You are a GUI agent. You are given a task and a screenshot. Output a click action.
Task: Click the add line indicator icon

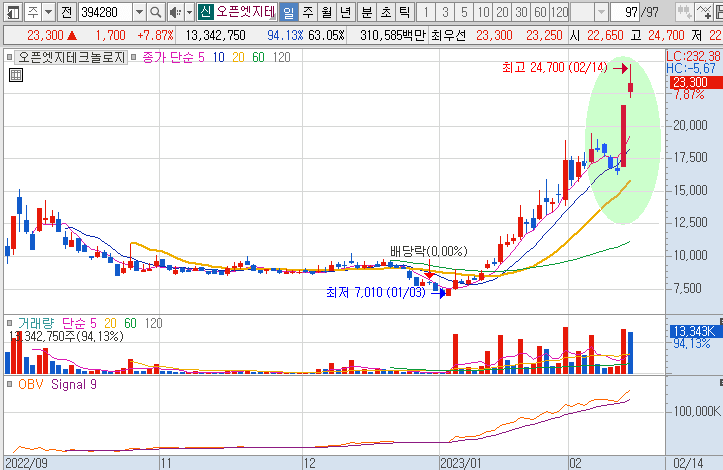click(x=704, y=12)
